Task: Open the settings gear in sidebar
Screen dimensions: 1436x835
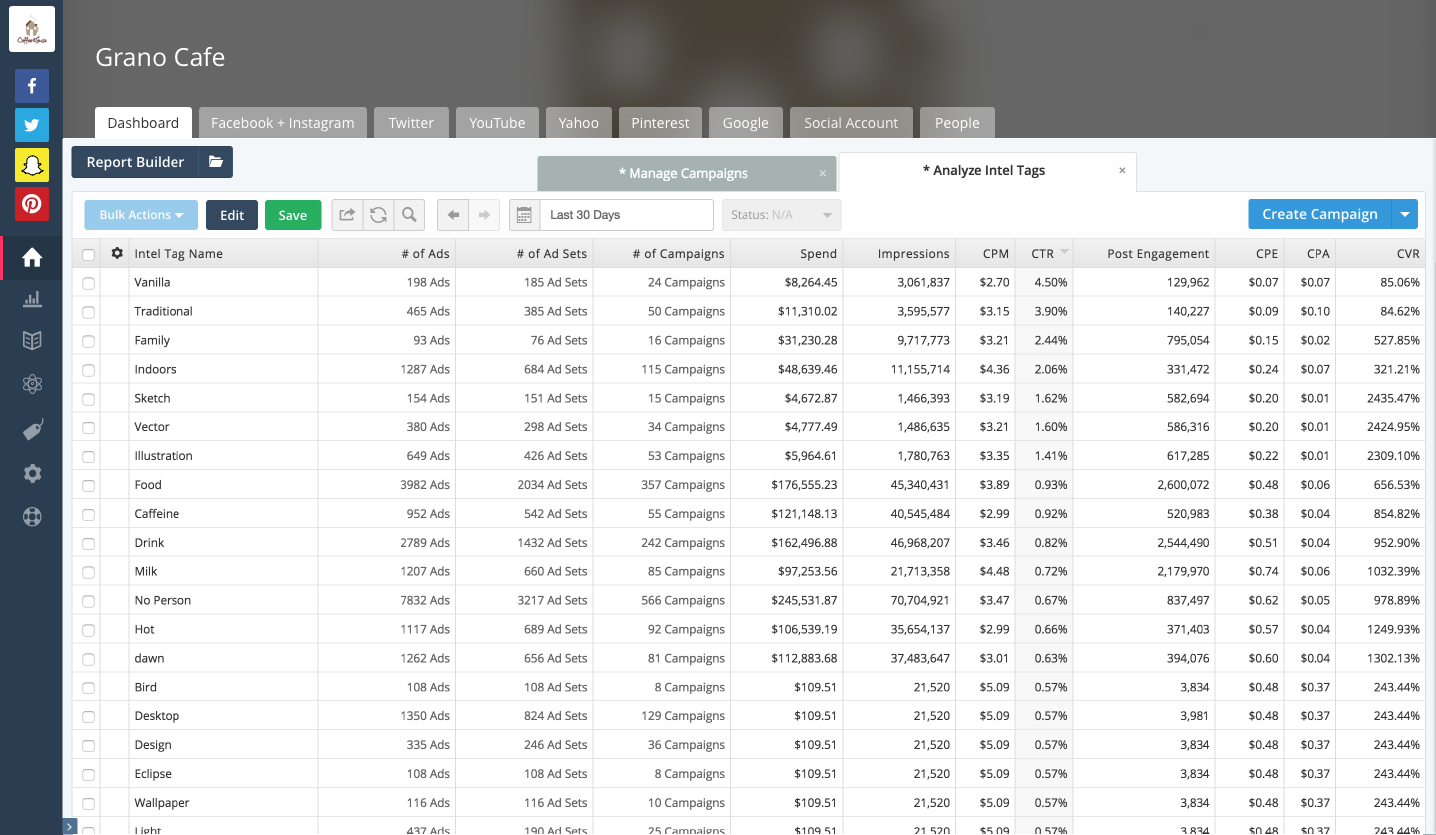Action: pyautogui.click(x=32, y=473)
